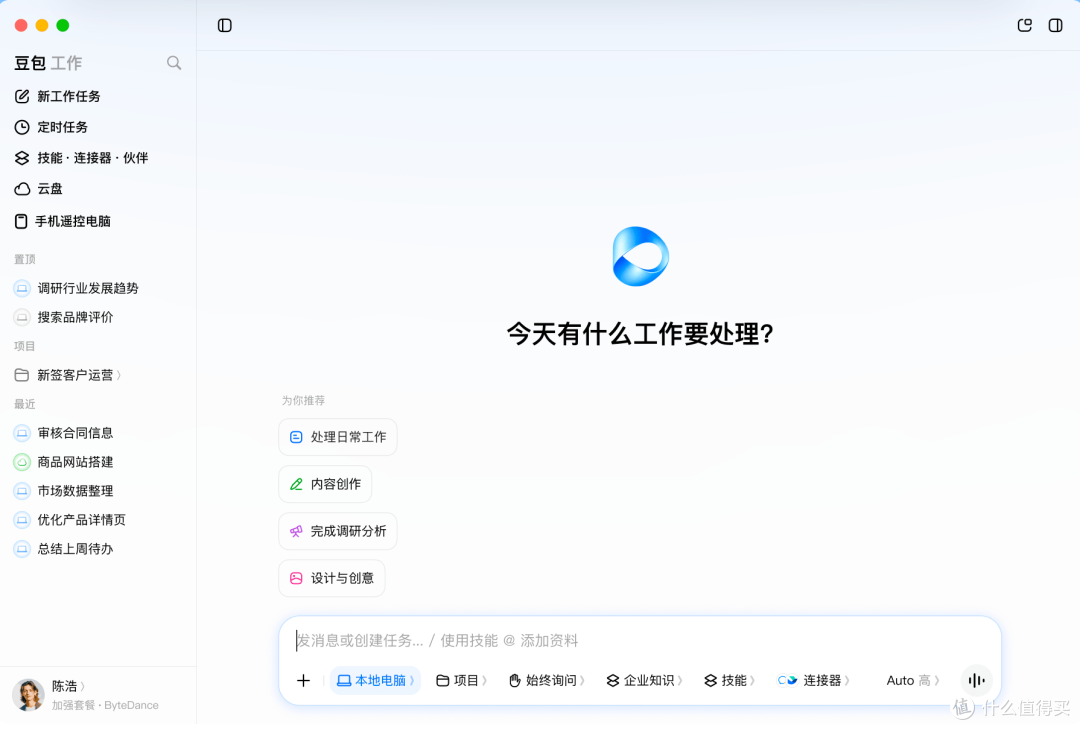Click the telescope icon in 完成调研分析
This screenshot has width=1080, height=730.
[296, 531]
